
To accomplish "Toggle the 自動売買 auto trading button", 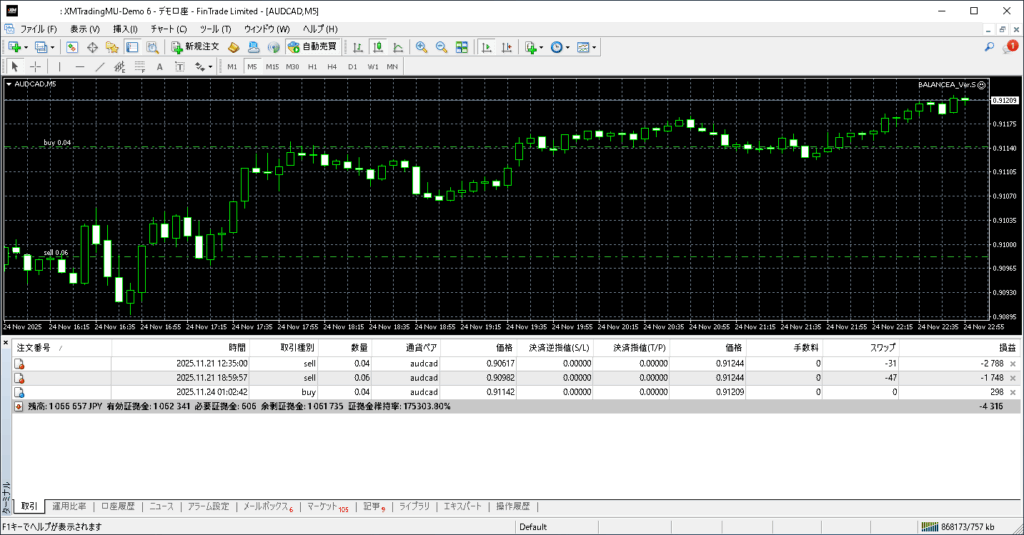I will tap(312, 47).
